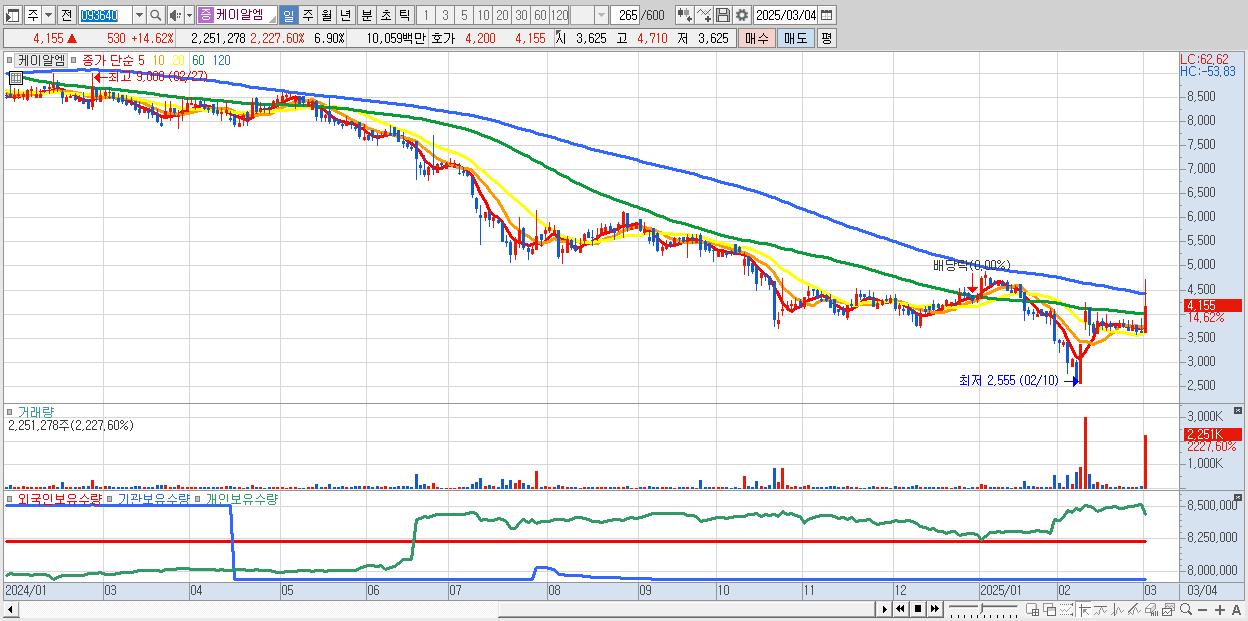The height and width of the screenshot is (621, 1248).
Task: Select the crosshair pointer tool at bottom
Action: 1084,609
